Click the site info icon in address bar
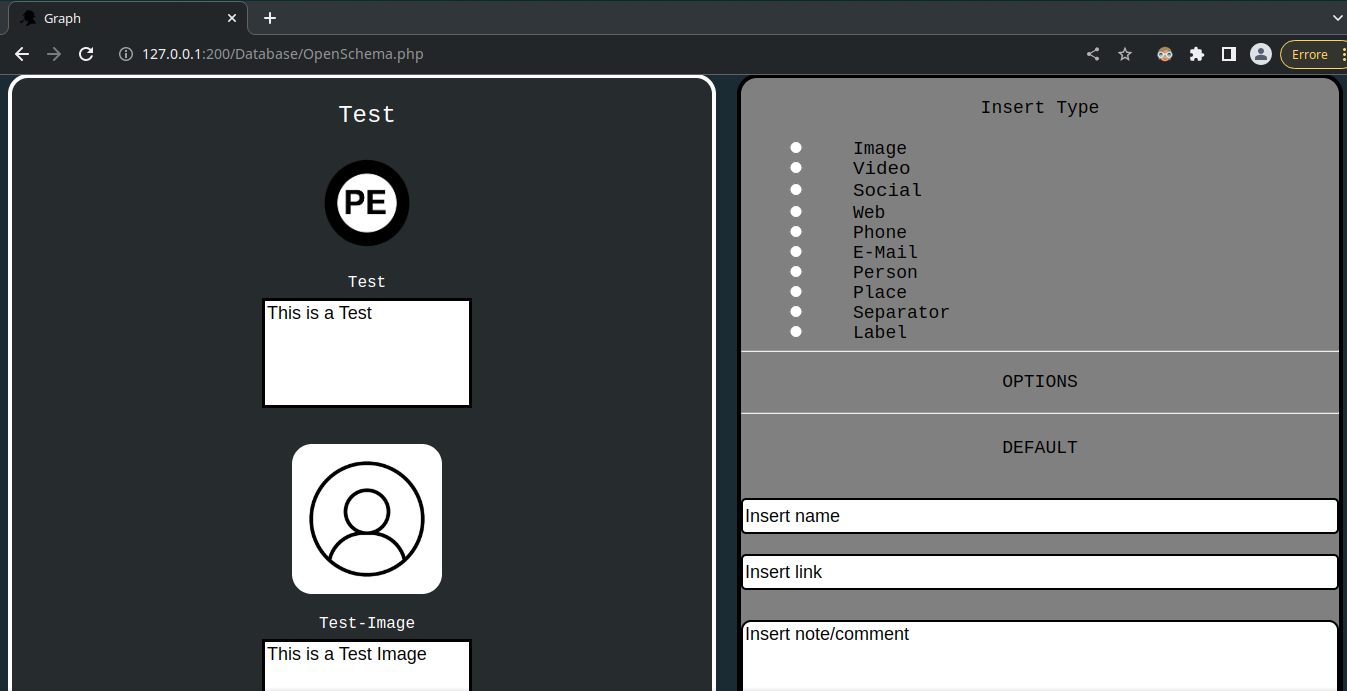Viewport: 1347px width, 691px height. [x=123, y=54]
